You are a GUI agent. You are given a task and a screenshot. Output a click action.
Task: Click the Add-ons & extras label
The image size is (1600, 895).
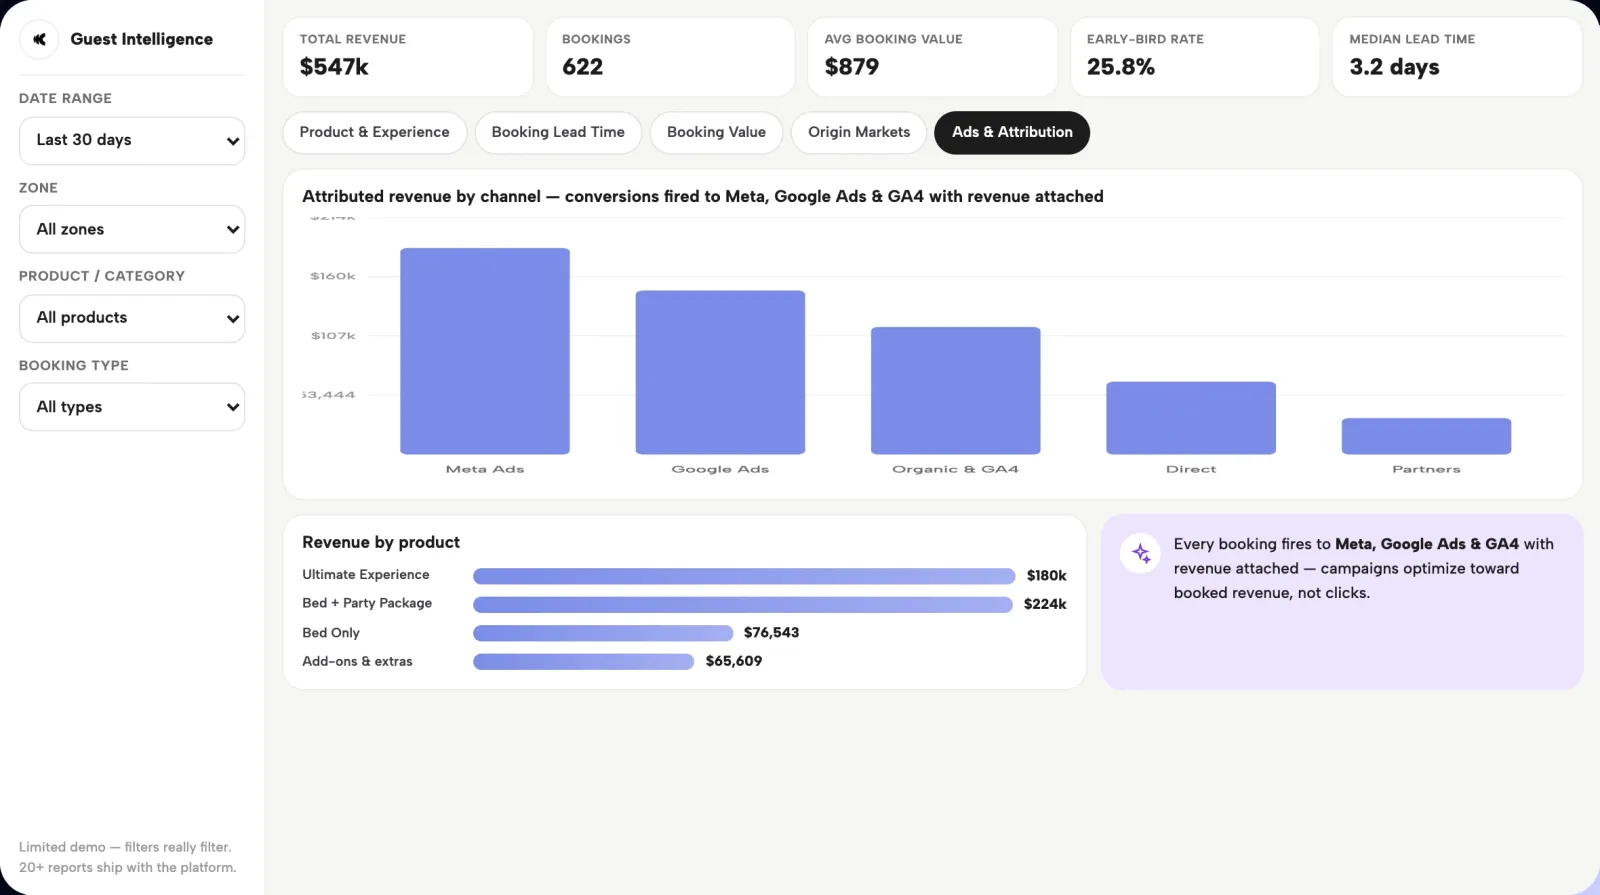(357, 661)
